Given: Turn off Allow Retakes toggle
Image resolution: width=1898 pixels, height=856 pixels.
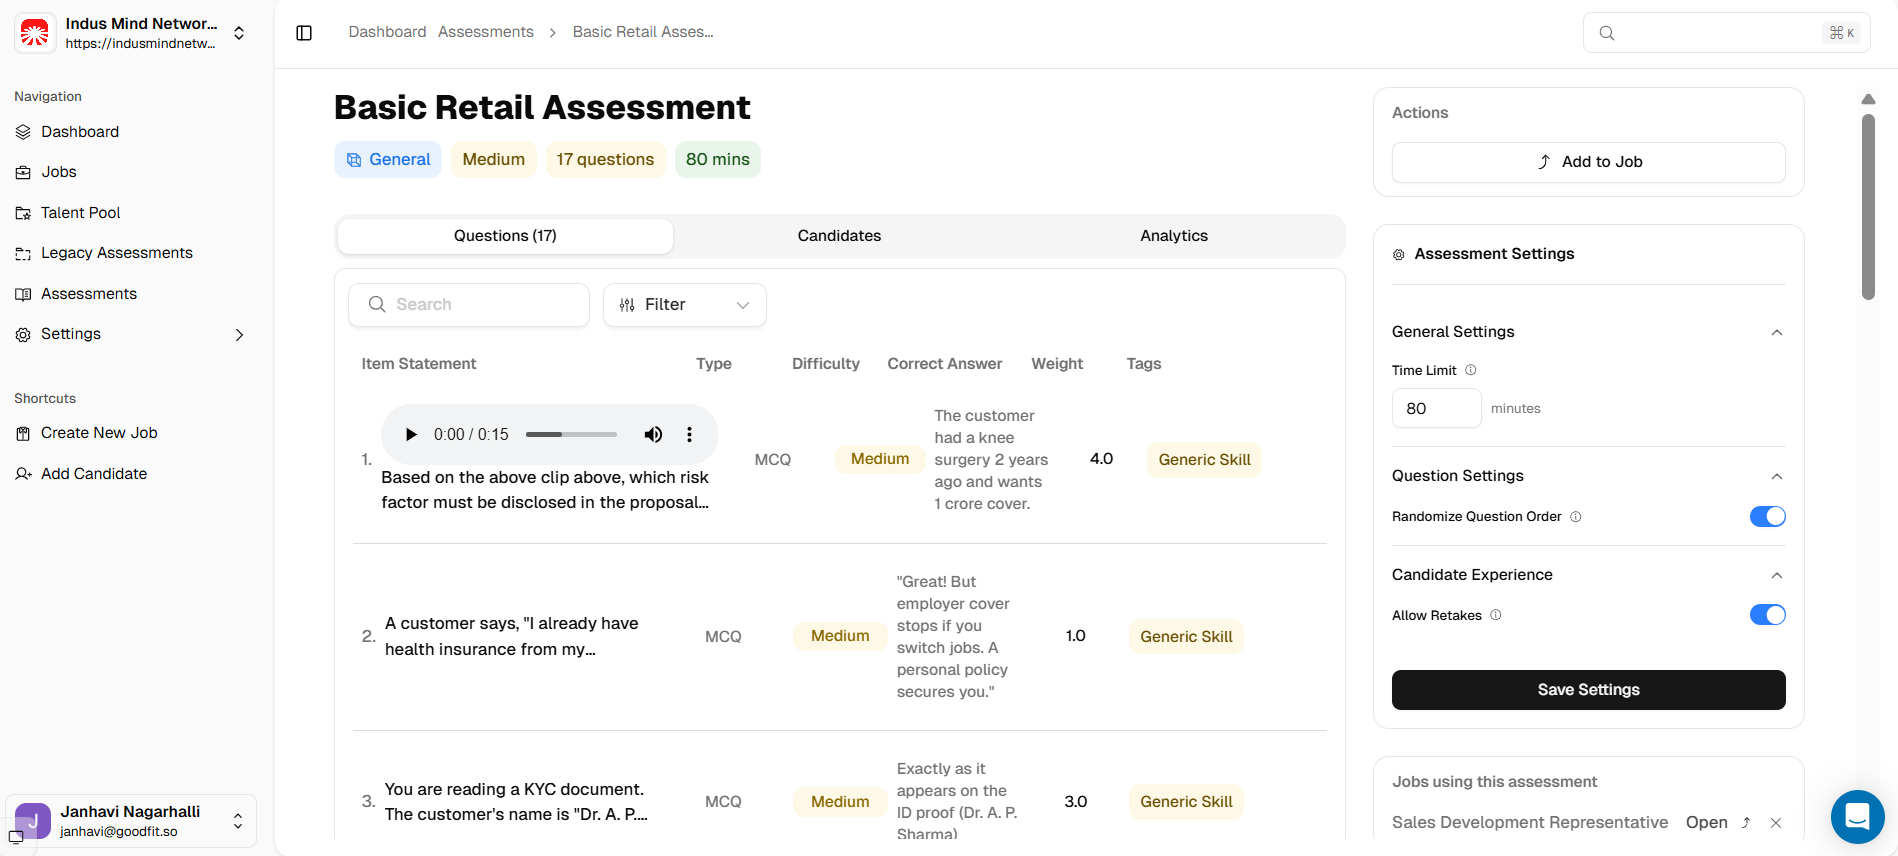Looking at the screenshot, I should tap(1767, 615).
